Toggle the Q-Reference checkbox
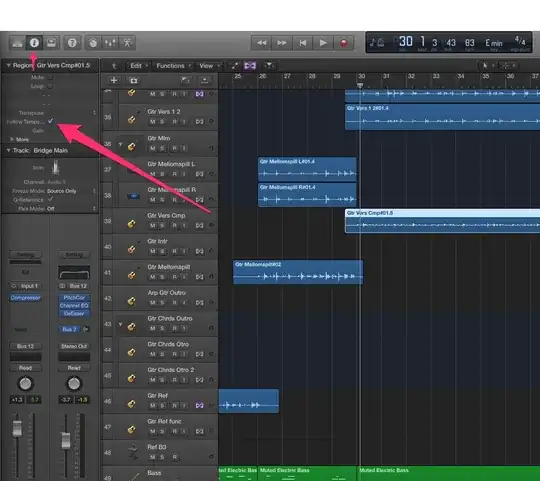This screenshot has width=540, height=481. pyautogui.click(x=51, y=199)
